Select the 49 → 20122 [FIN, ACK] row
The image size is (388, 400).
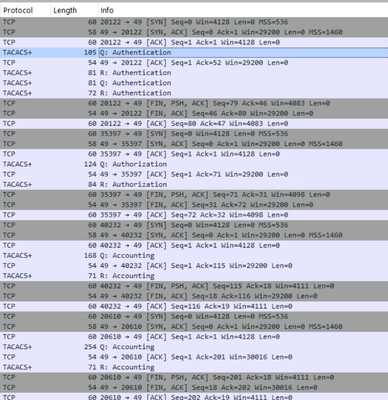point(194,113)
